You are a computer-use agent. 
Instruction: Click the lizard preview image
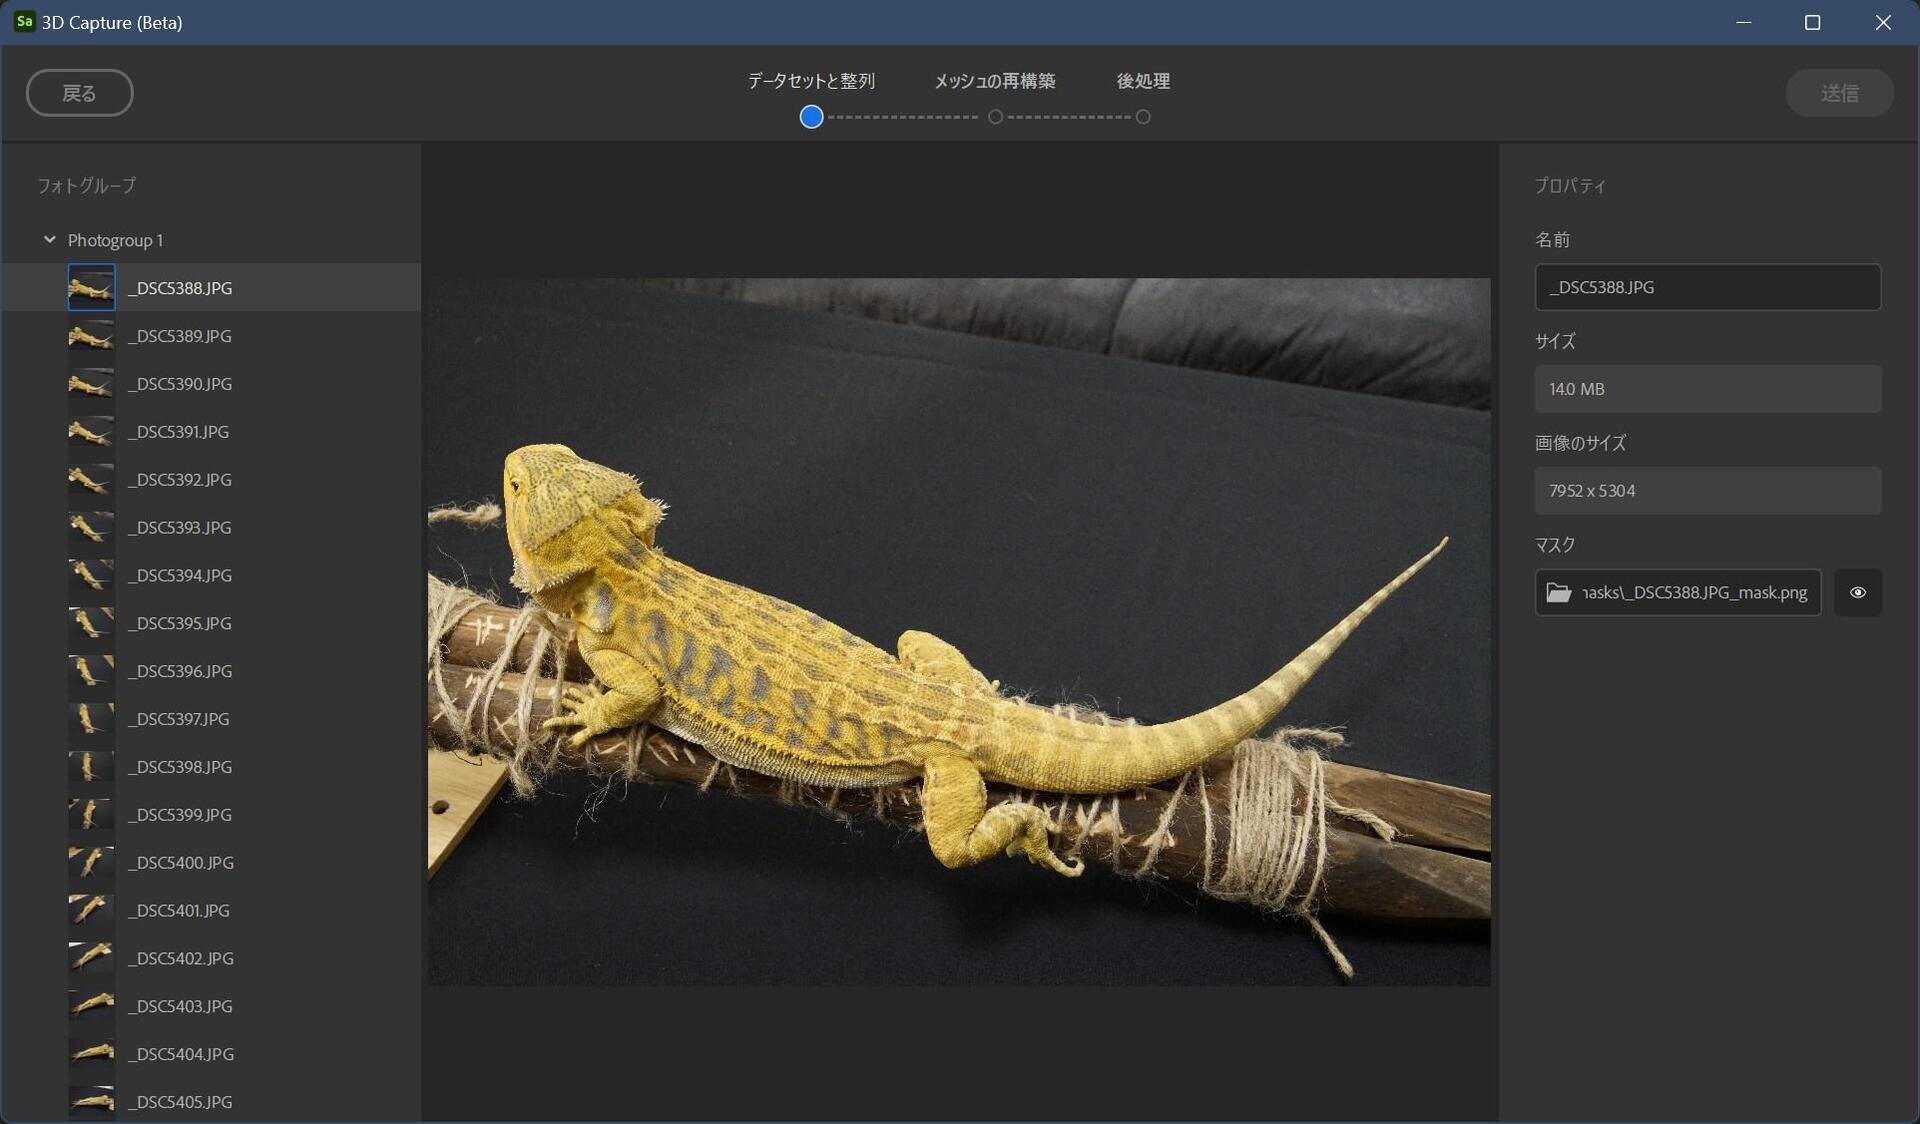click(x=959, y=632)
